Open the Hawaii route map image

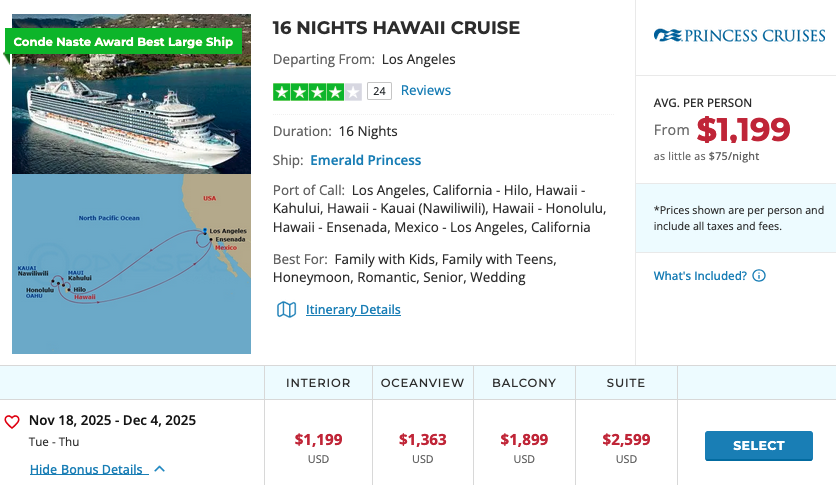point(131,265)
